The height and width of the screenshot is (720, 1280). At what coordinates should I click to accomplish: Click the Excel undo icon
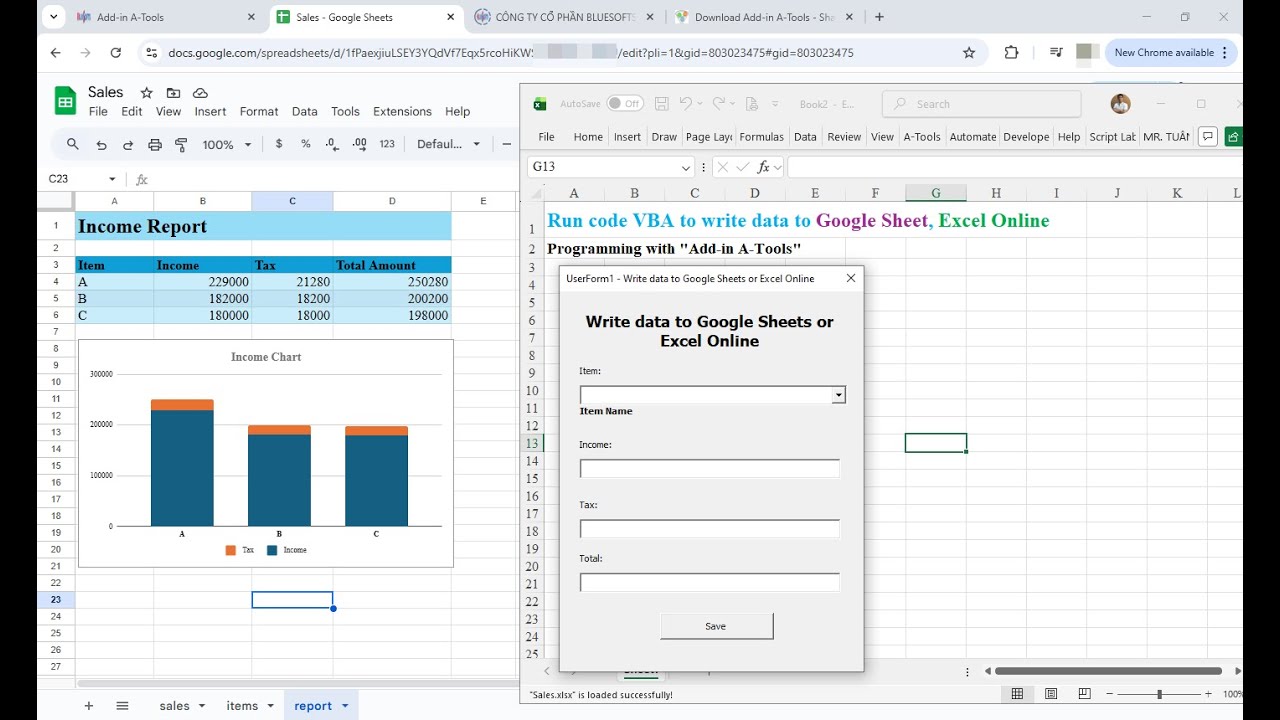686,103
